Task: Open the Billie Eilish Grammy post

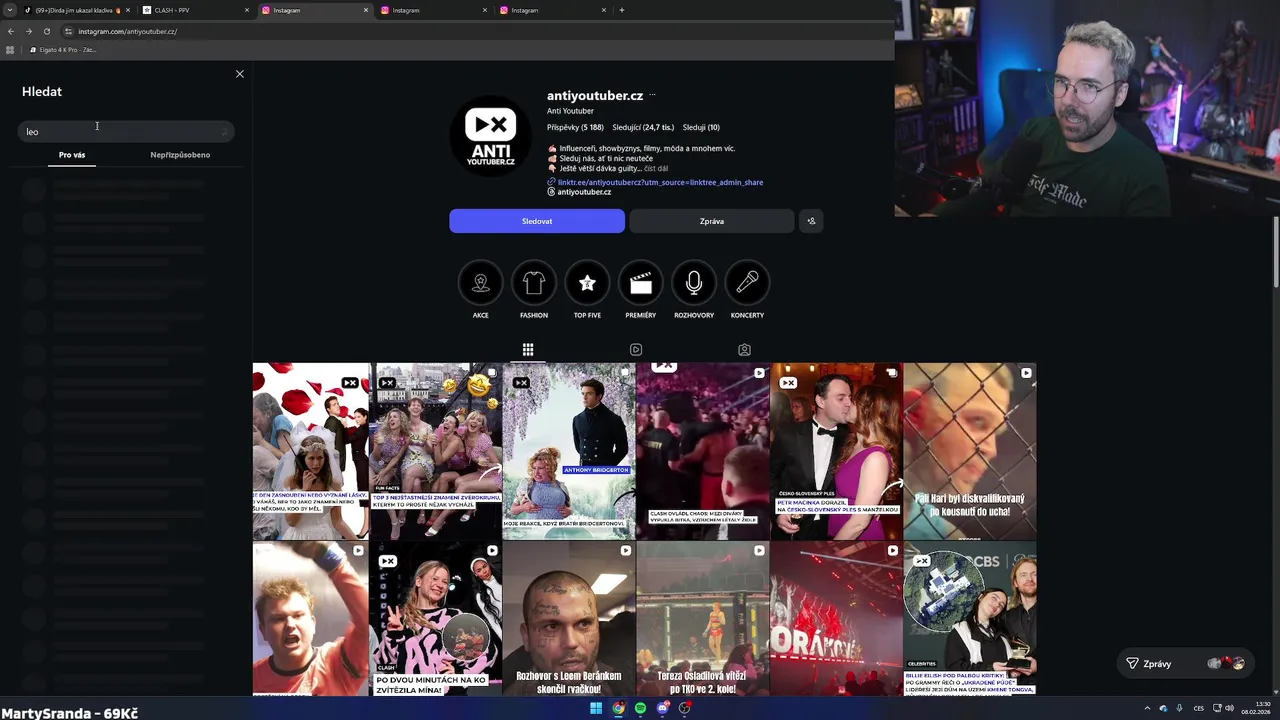Action: coord(970,619)
